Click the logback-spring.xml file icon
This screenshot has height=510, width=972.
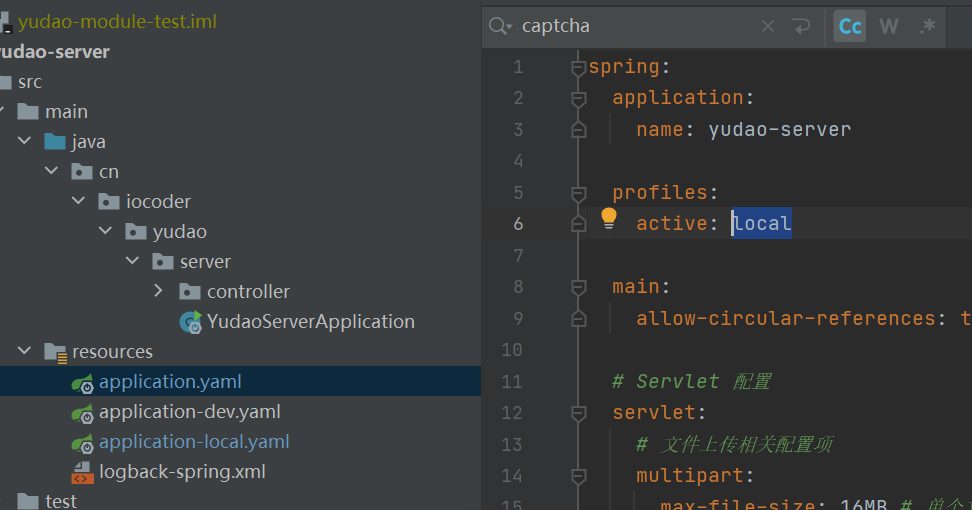(82, 472)
